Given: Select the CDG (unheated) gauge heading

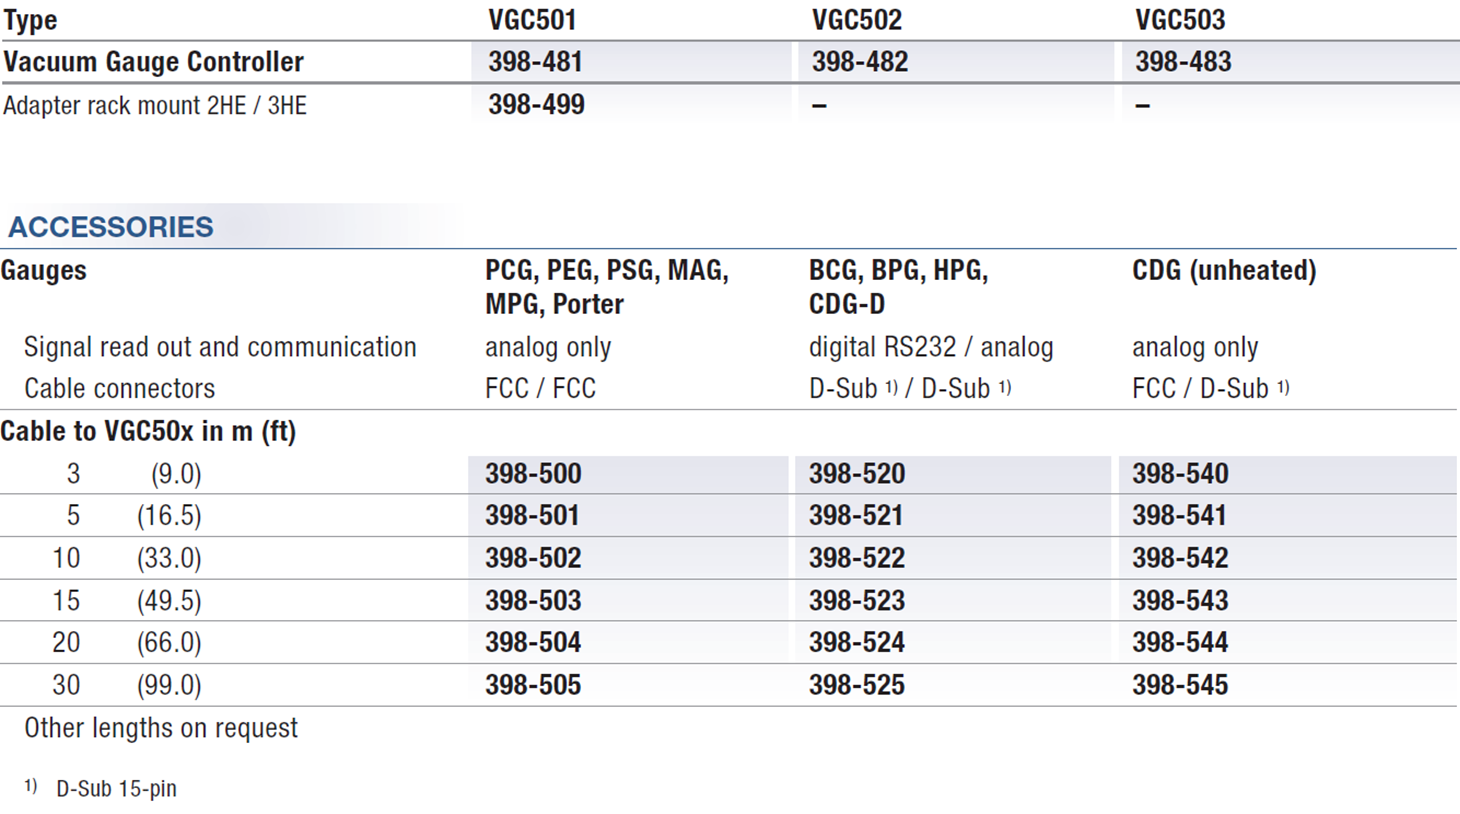Looking at the screenshot, I should tap(1224, 271).
